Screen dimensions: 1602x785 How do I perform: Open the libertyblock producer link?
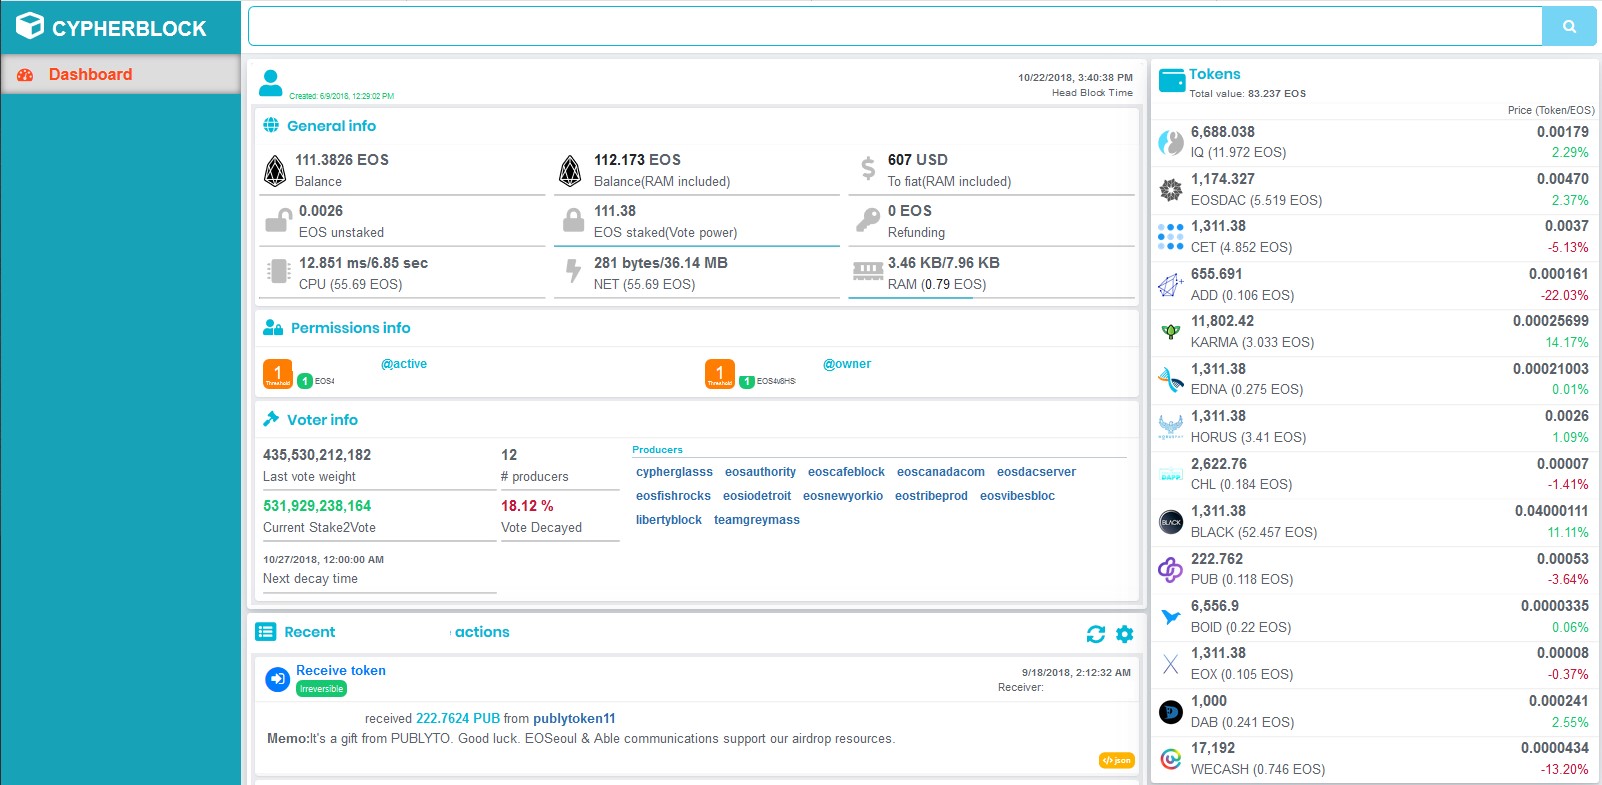coord(669,520)
